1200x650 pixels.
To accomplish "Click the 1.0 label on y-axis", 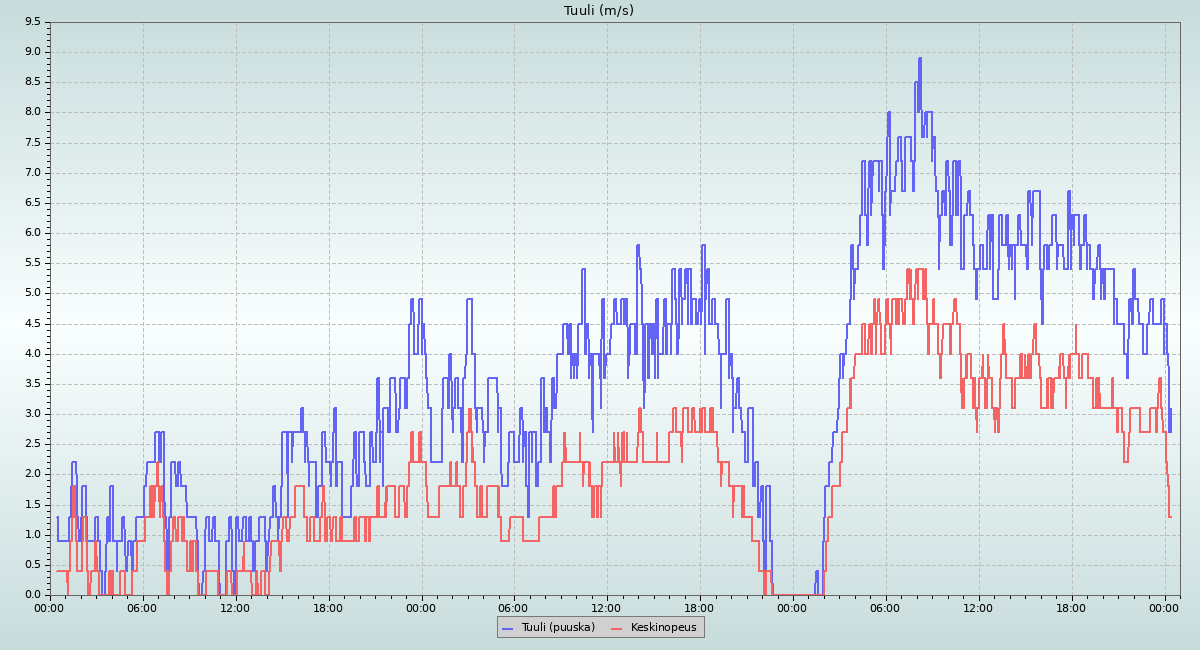I will pos(32,534).
